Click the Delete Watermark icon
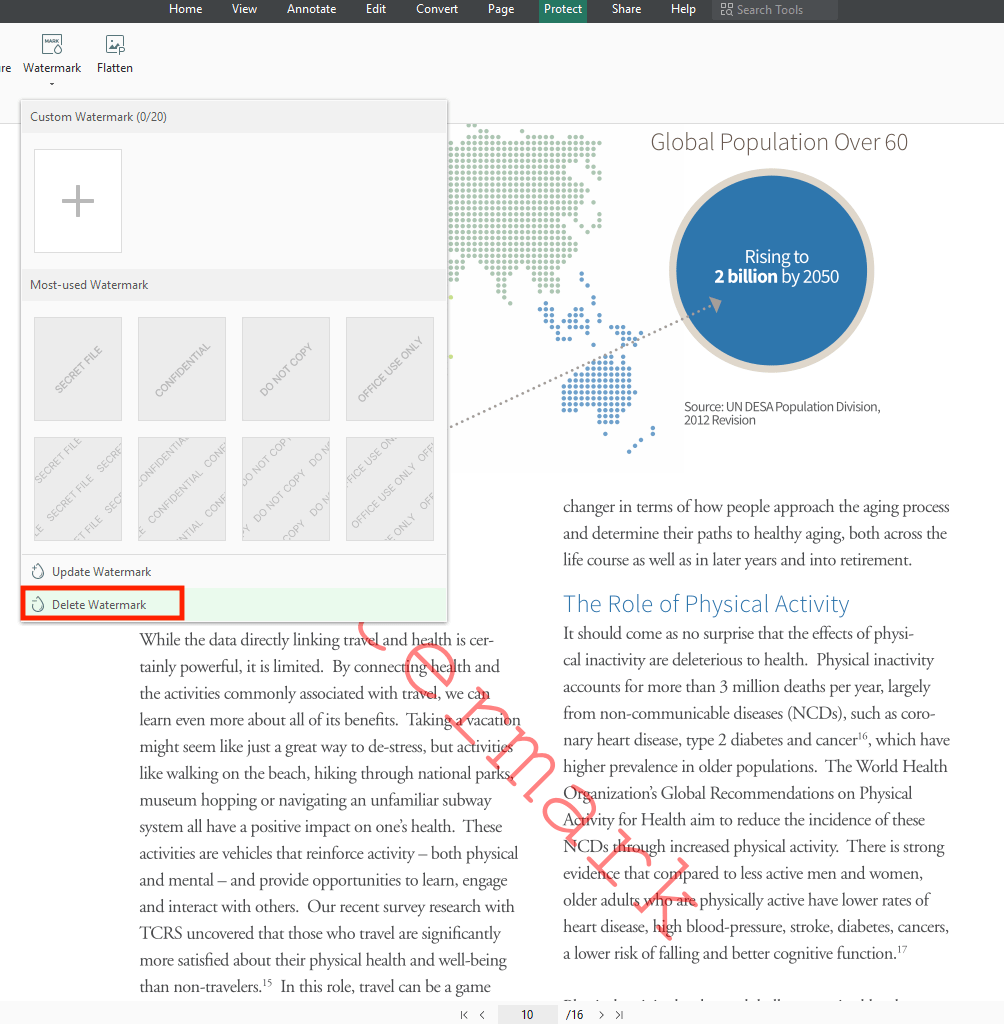 tap(37, 604)
